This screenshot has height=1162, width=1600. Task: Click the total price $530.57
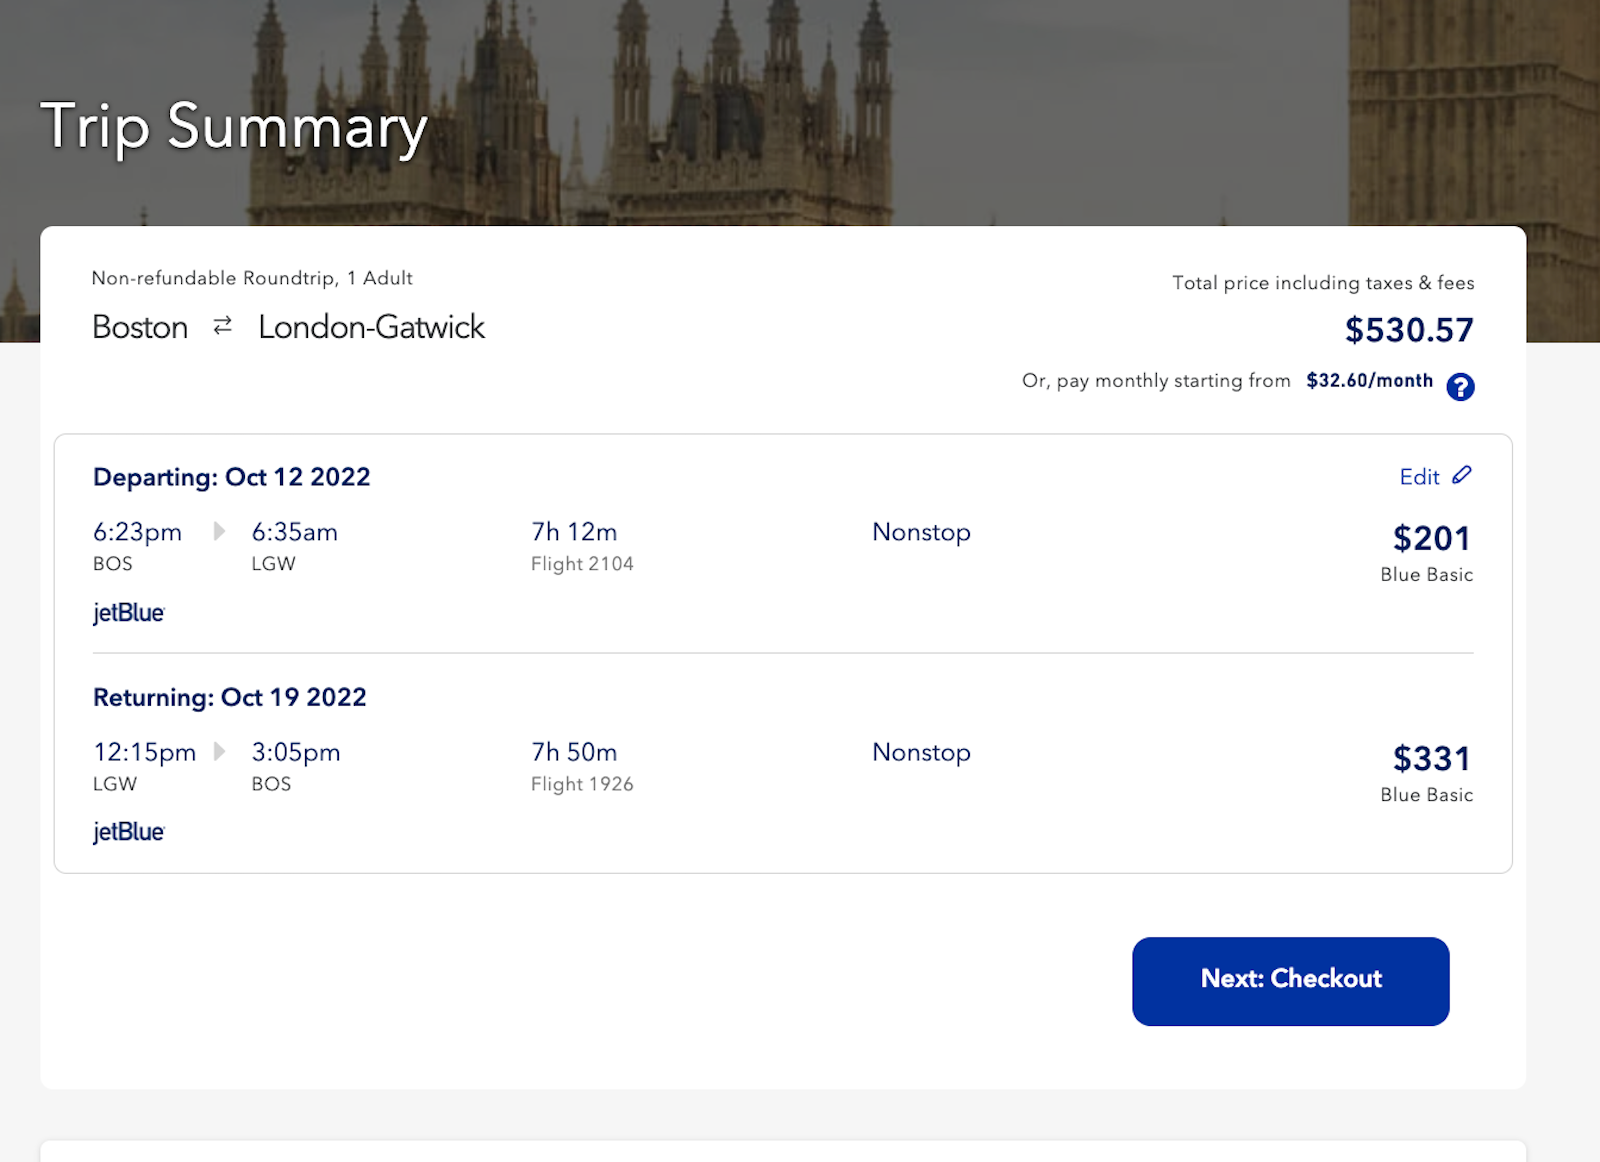(1408, 330)
